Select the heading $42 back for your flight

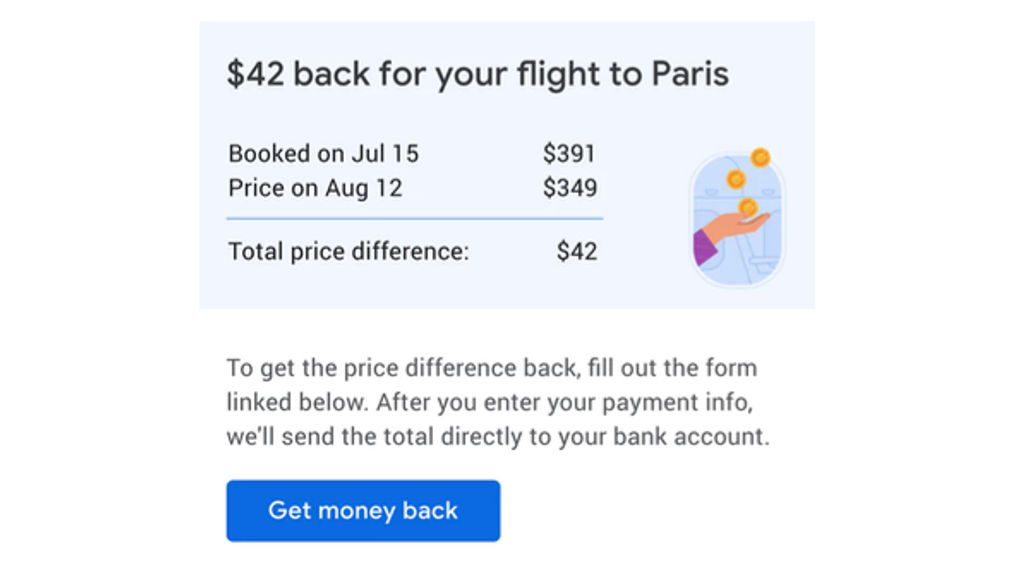click(477, 73)
